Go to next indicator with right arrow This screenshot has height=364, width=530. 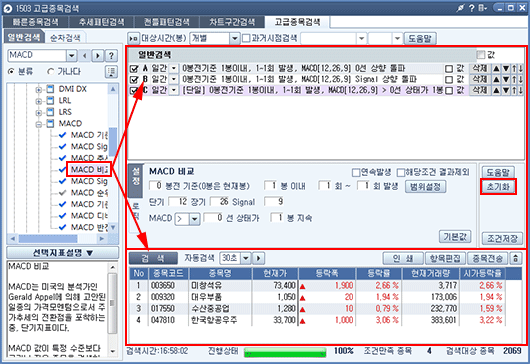98,55
